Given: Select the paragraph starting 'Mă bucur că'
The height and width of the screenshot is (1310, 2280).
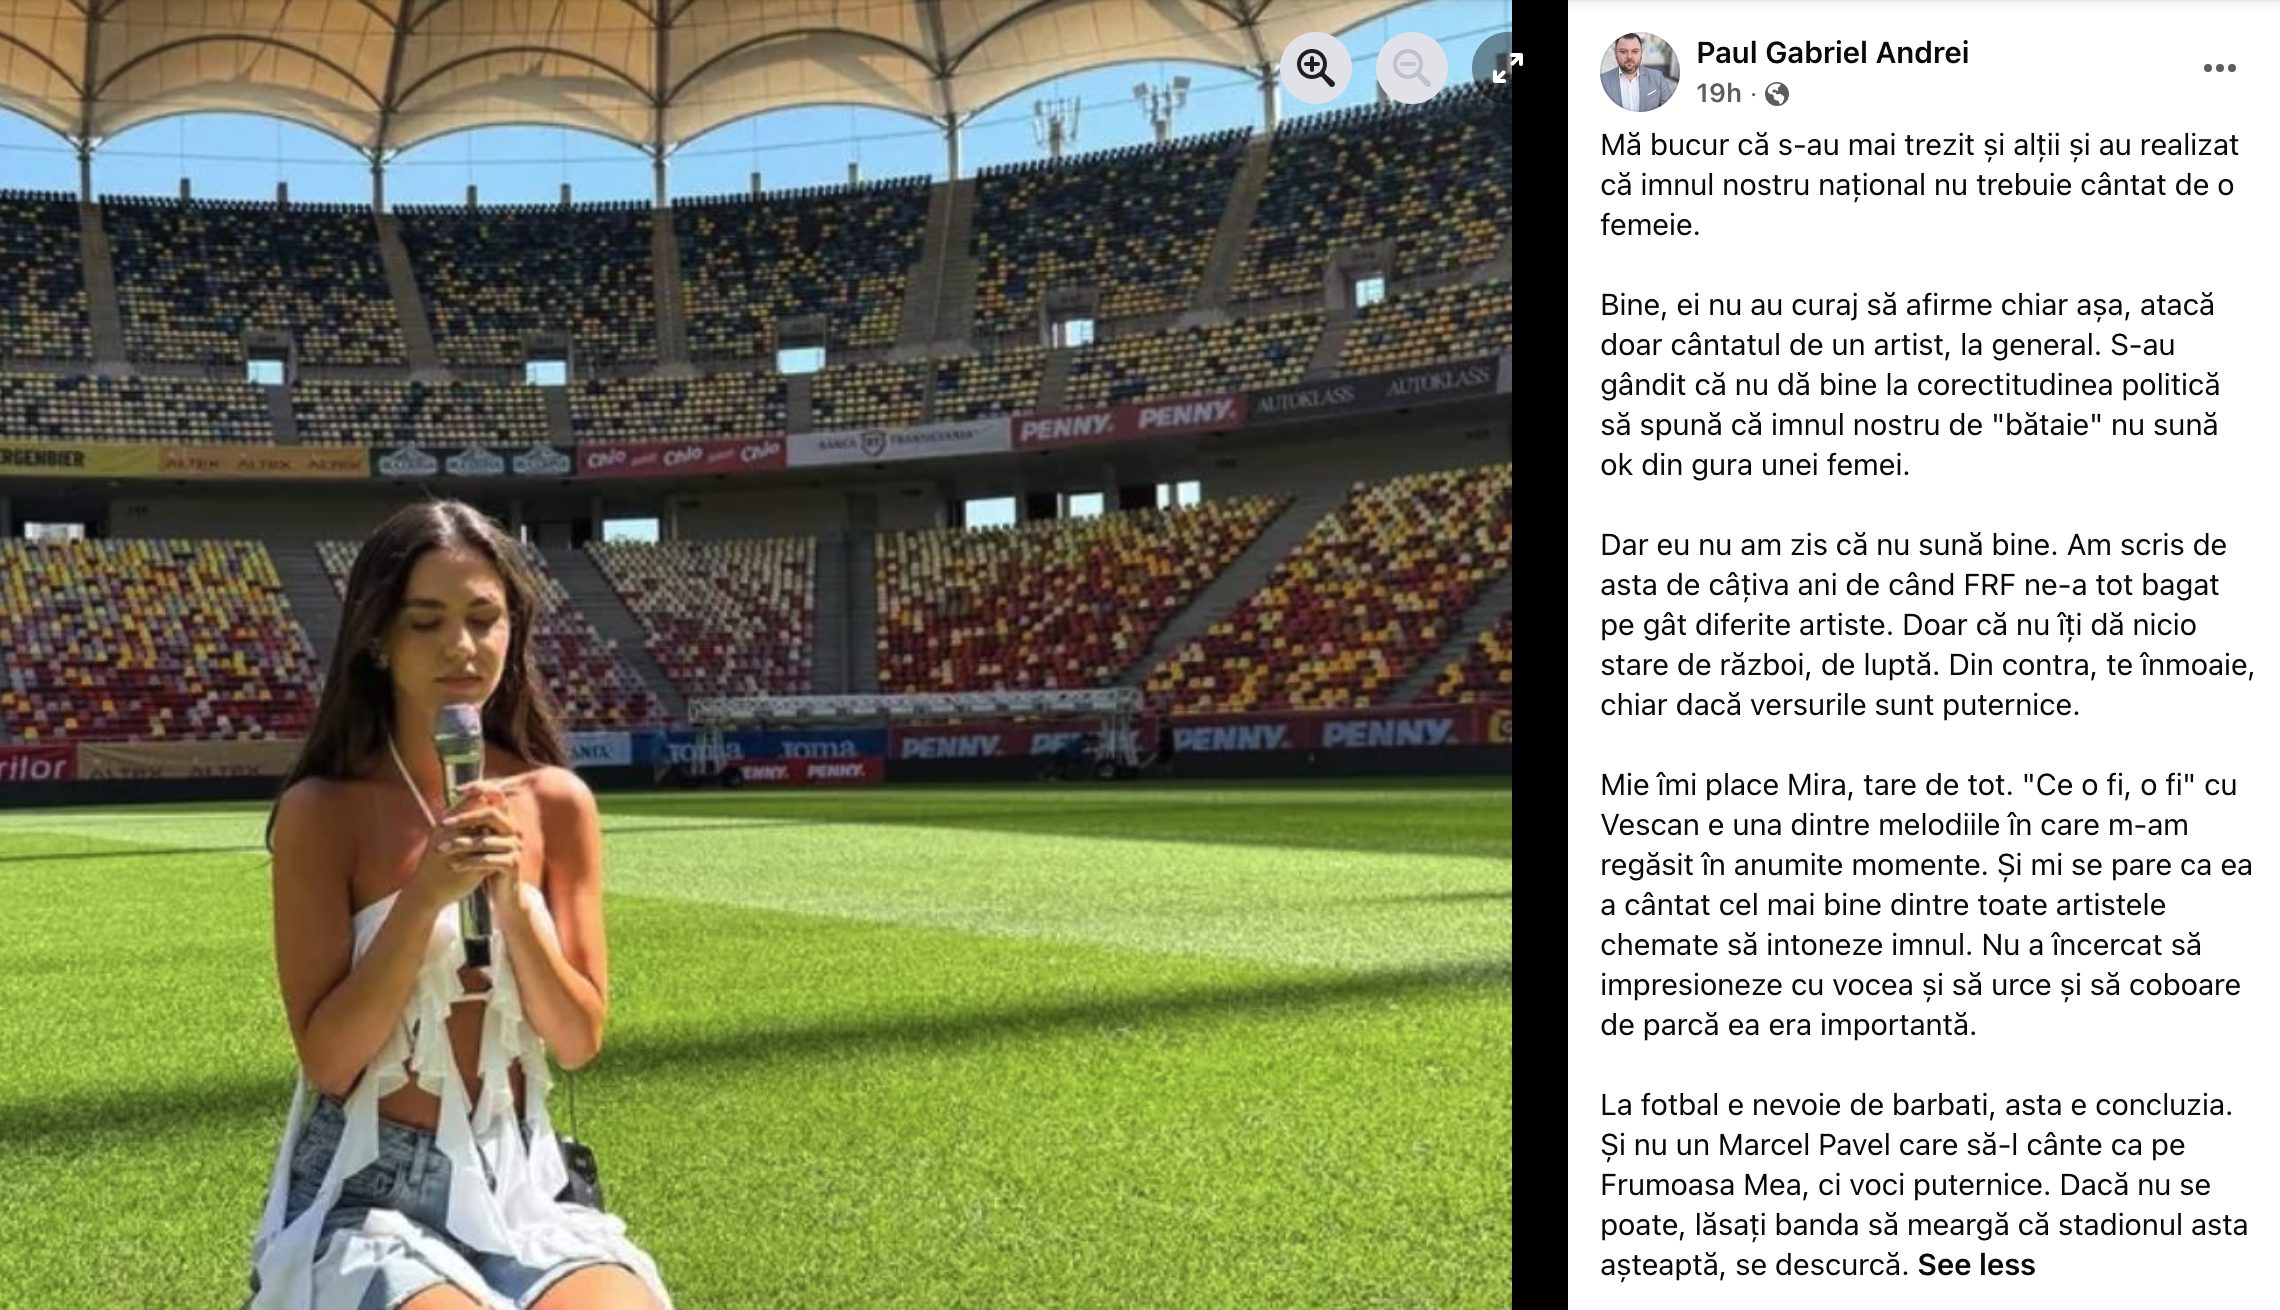Looking at the screenshot, I should [1919, 185].
